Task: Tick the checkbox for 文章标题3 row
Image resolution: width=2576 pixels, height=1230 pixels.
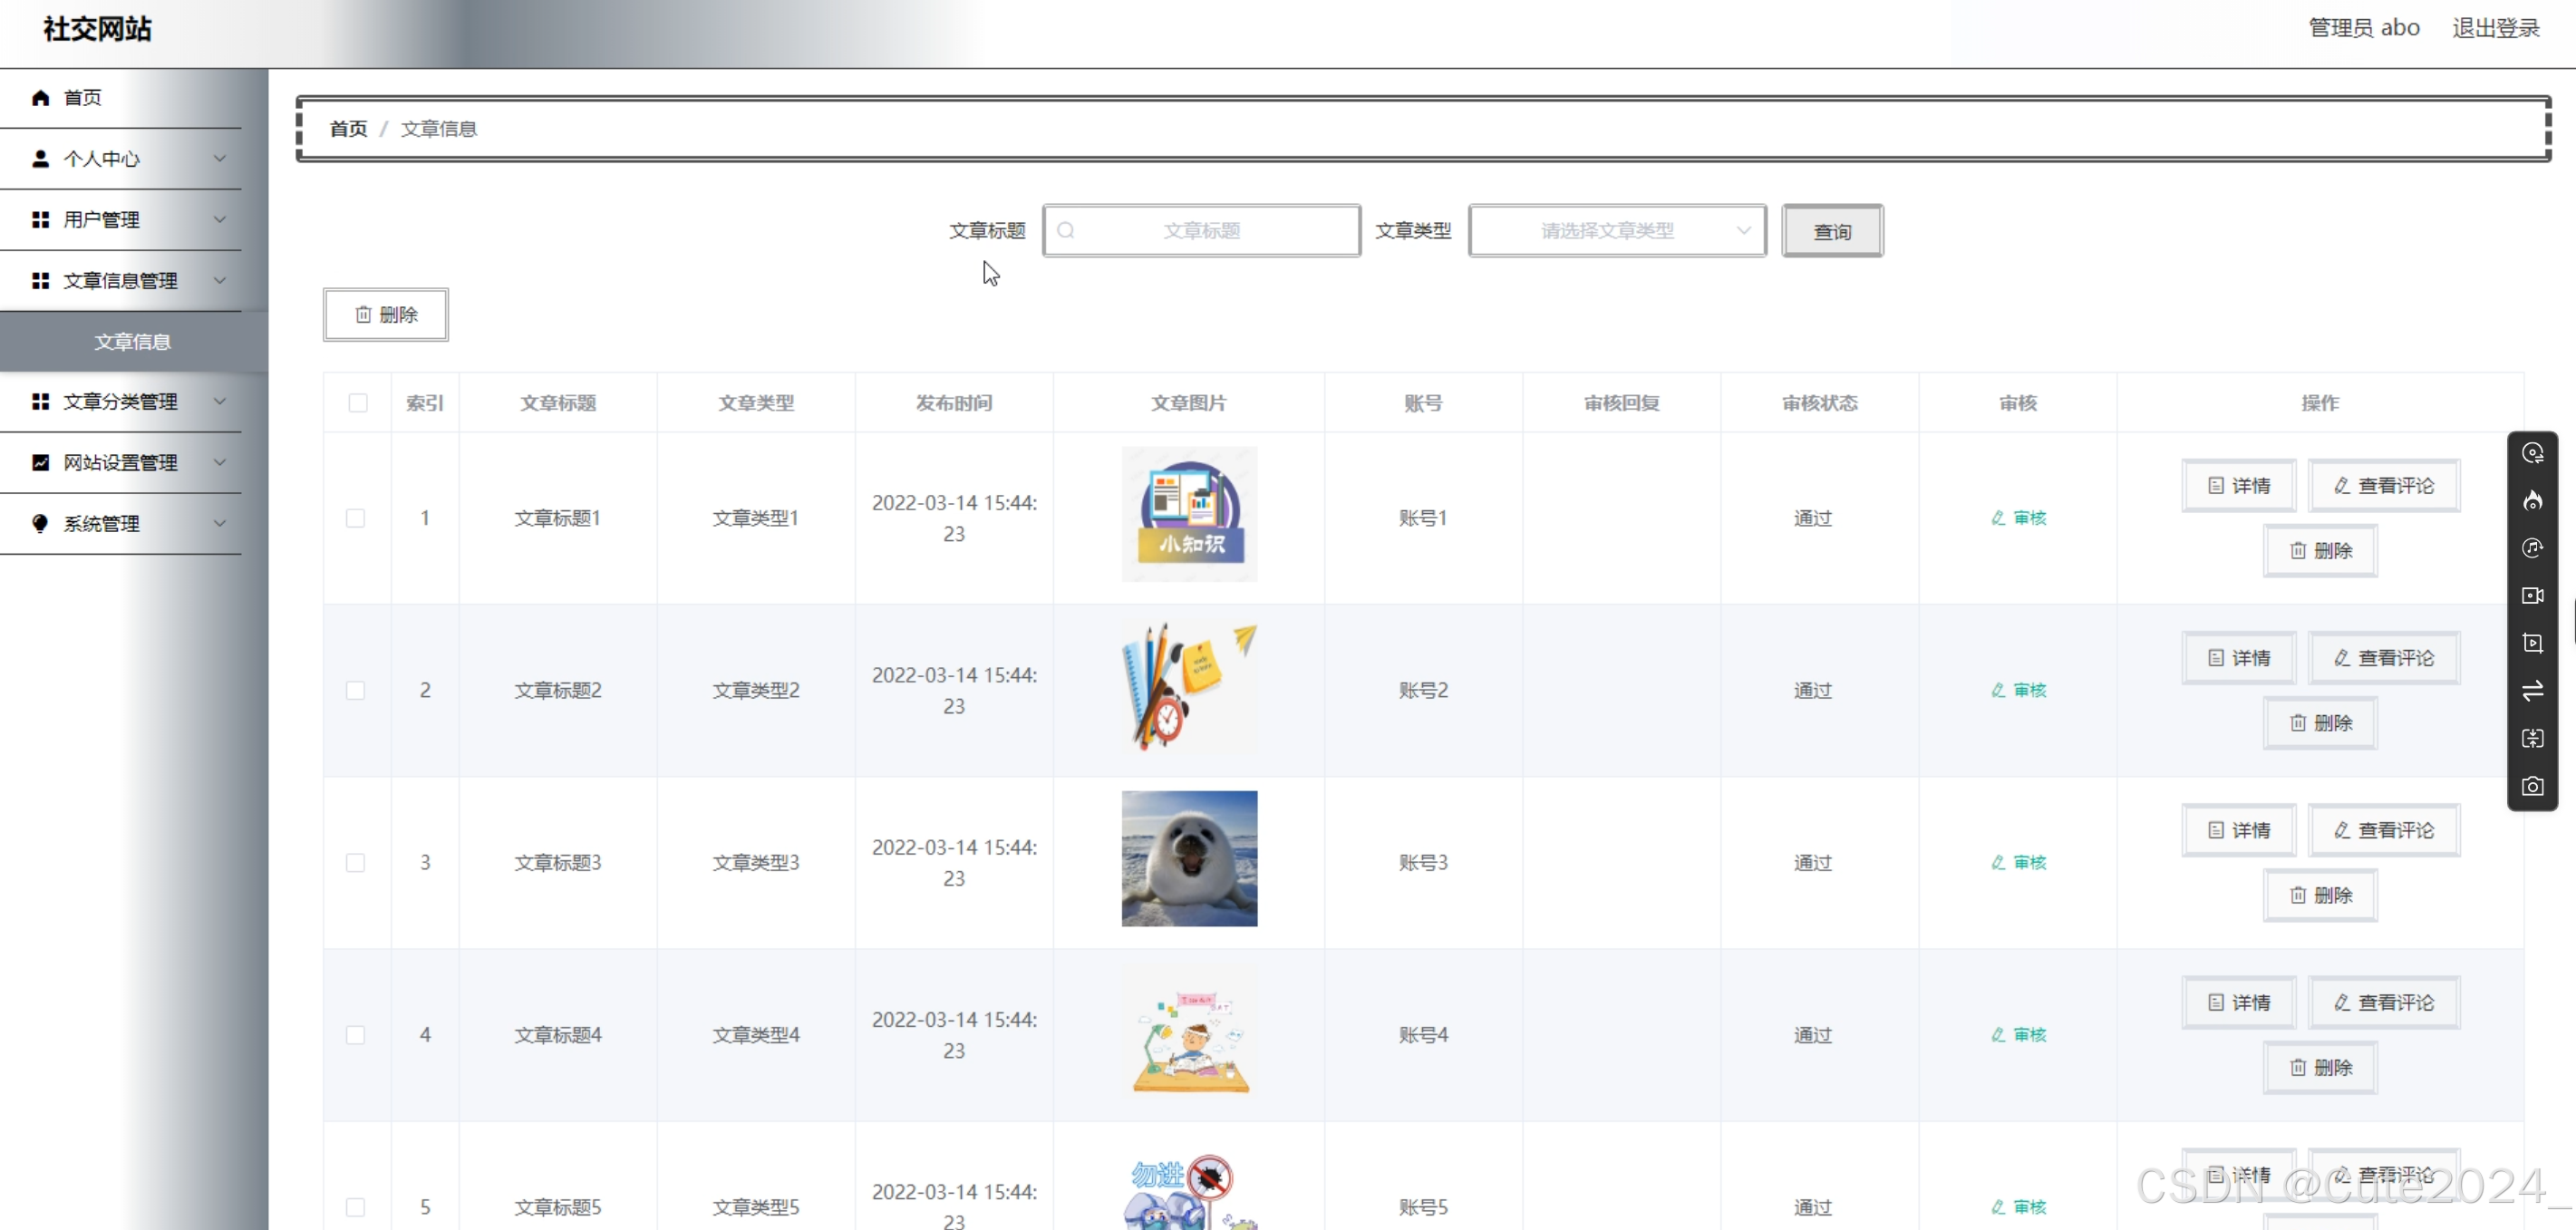Action: 355,863
